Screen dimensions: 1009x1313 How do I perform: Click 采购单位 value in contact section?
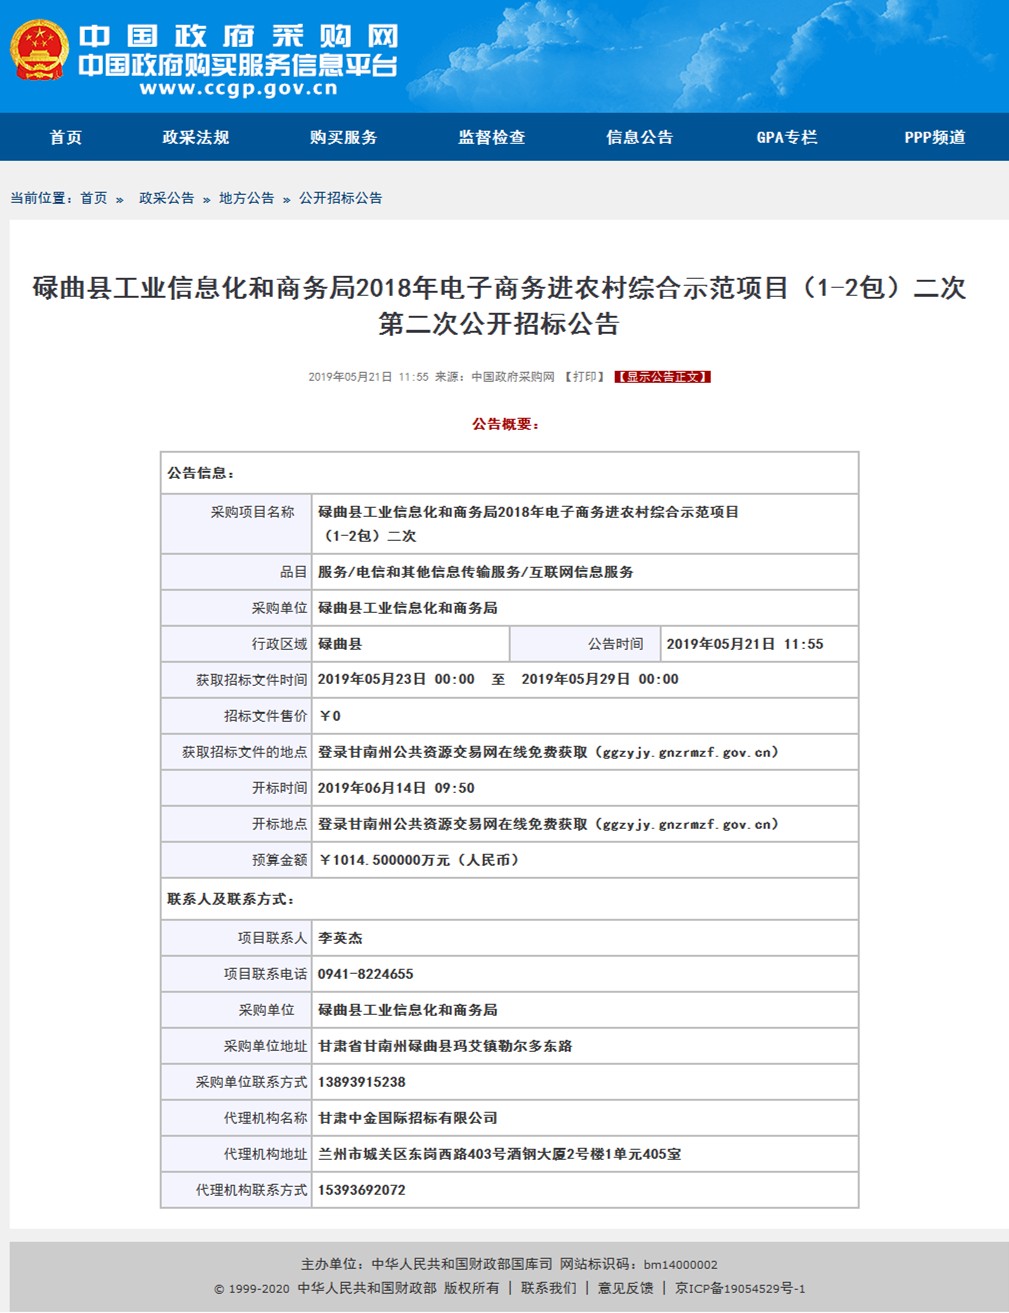coord(407,1010)
